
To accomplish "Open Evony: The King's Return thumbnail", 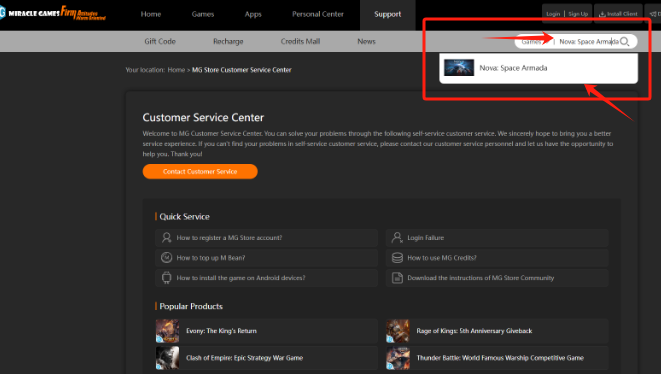I will (x=167, y=331).
